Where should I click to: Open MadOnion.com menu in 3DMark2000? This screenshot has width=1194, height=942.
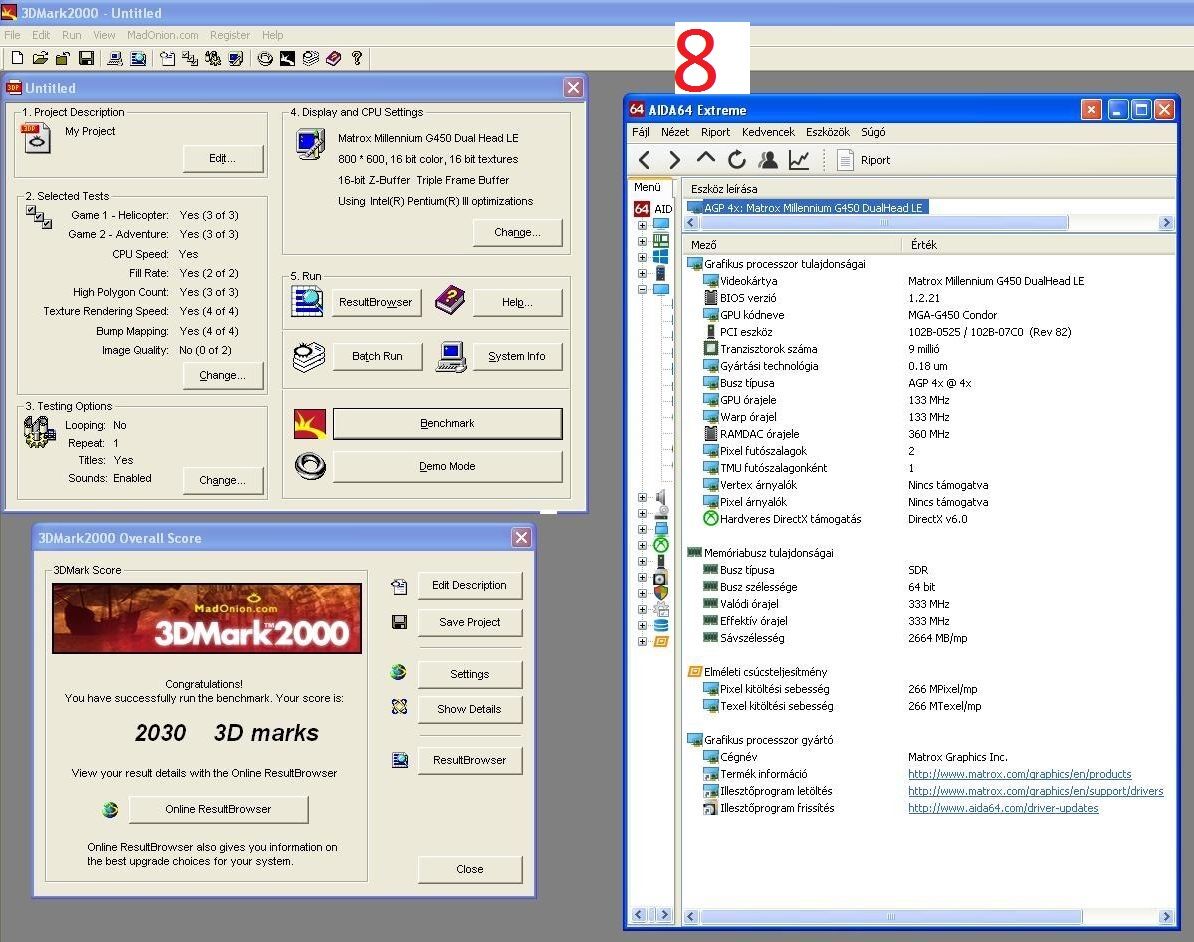click(x=162, y=35)
